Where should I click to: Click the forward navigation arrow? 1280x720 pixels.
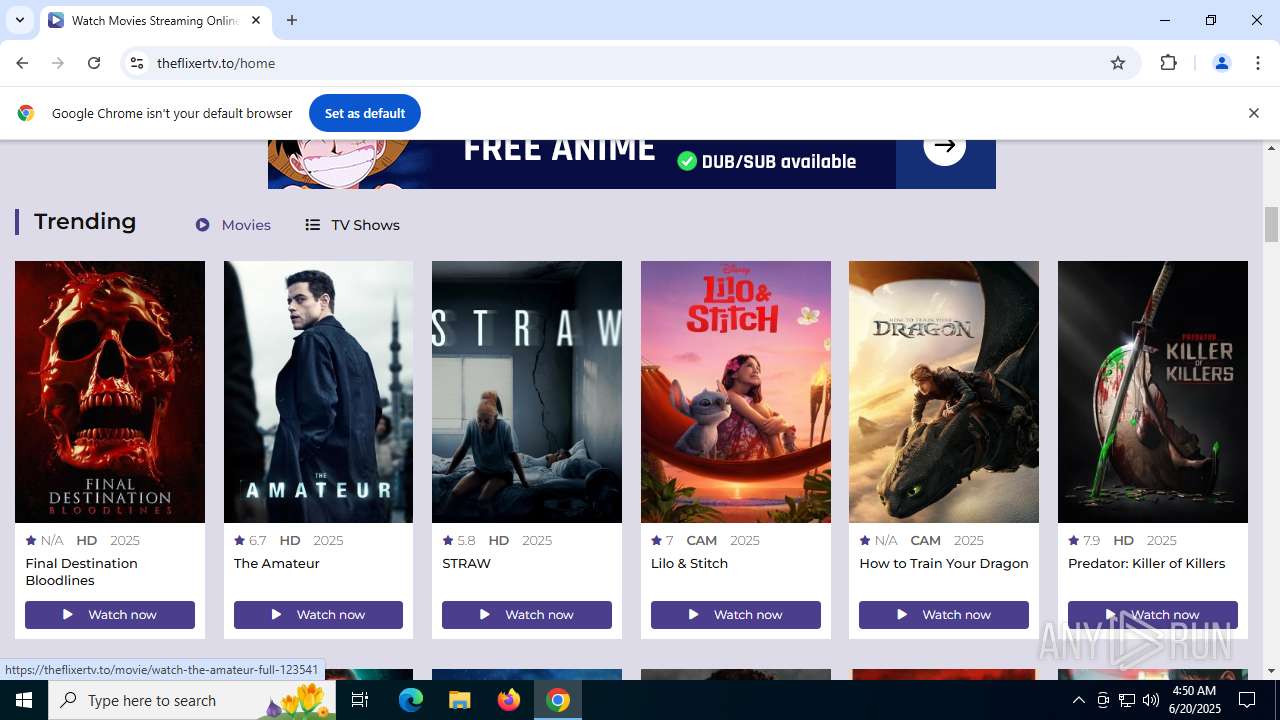click(x=58, y=63)
